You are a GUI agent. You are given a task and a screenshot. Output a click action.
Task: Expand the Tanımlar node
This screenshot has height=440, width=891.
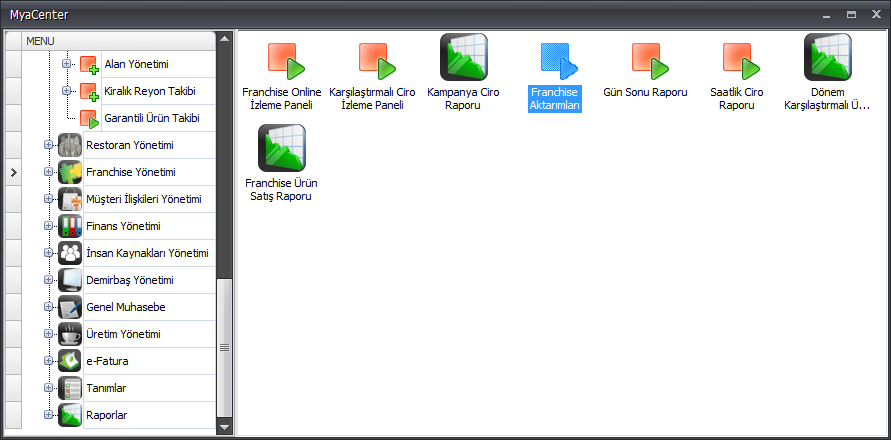coord(48,388)
